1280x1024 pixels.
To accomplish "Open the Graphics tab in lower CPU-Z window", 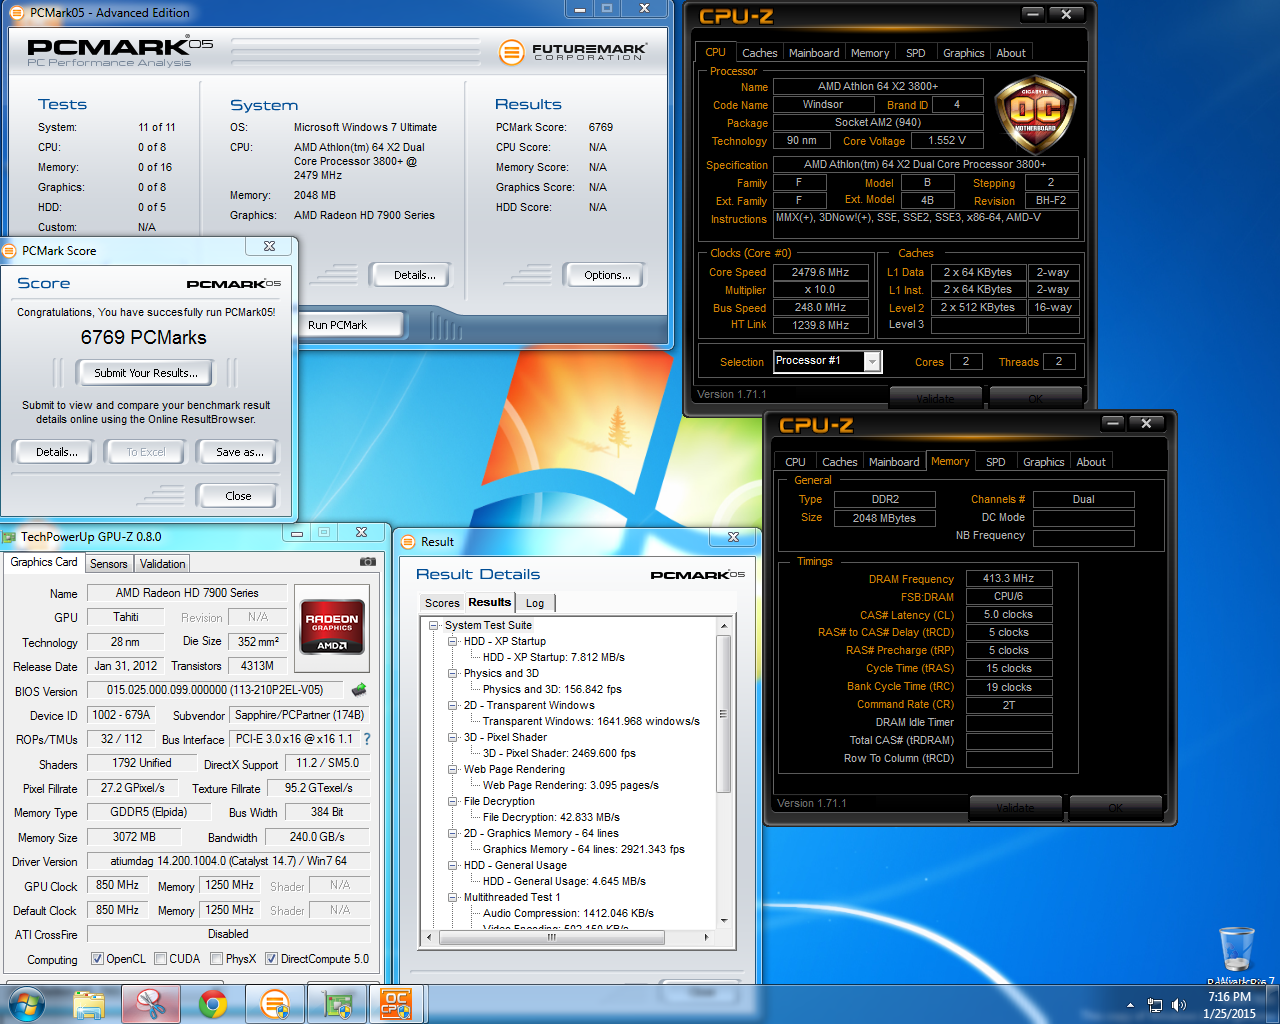I will (1044, 462).
